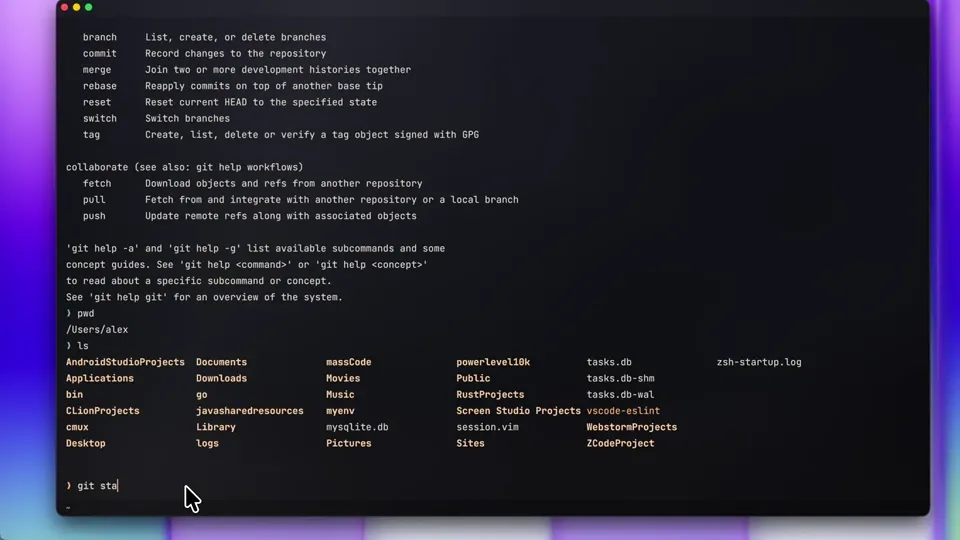Click the 'pull' subcommand in git help

[x=94, y=200]
